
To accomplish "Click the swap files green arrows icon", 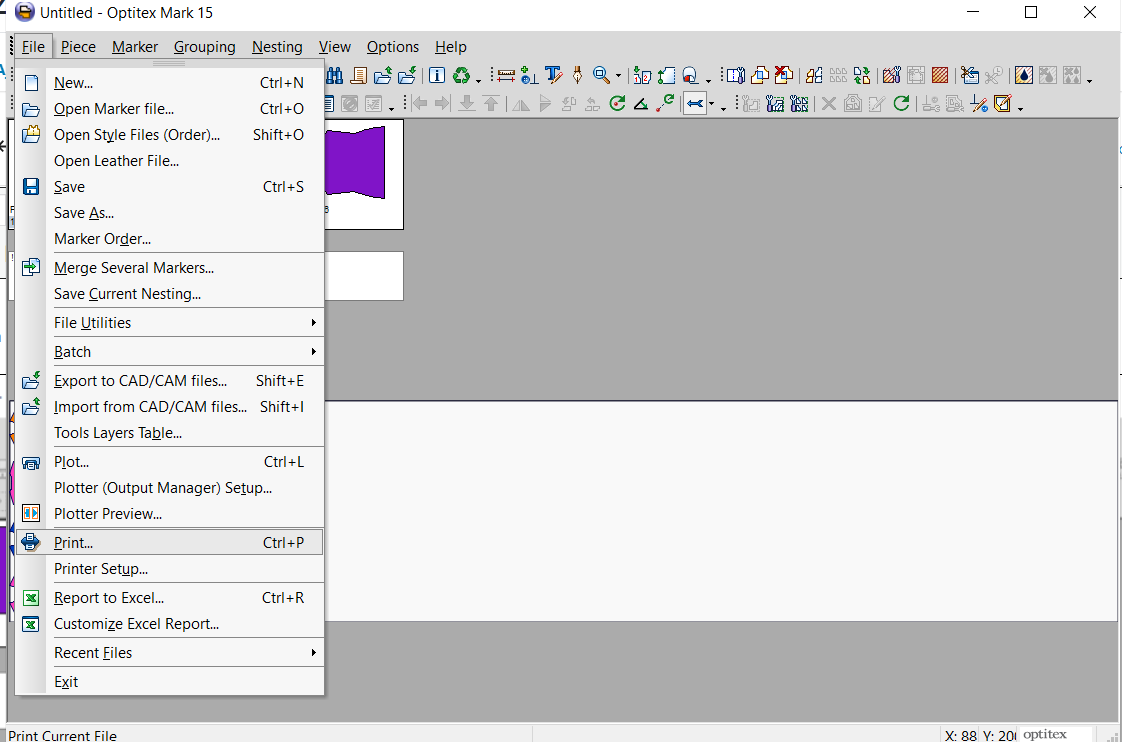I will point(862,75).
